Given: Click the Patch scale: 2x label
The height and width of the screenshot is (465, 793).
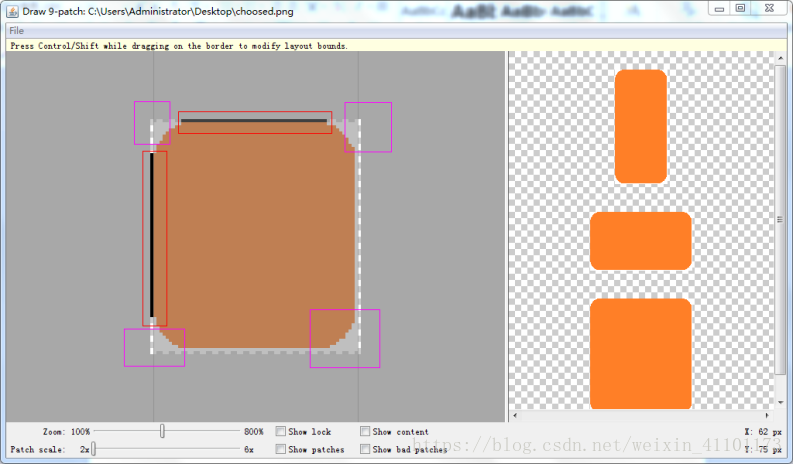Looking at the screenshot, I should point(50,449).
